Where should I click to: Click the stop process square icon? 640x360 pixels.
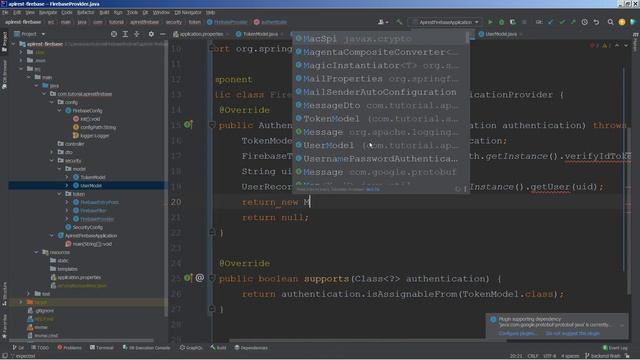524,22
